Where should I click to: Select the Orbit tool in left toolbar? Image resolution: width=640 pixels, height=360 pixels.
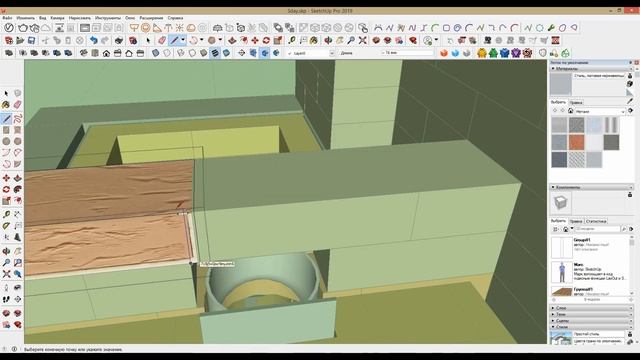click(x=6, y=251)
